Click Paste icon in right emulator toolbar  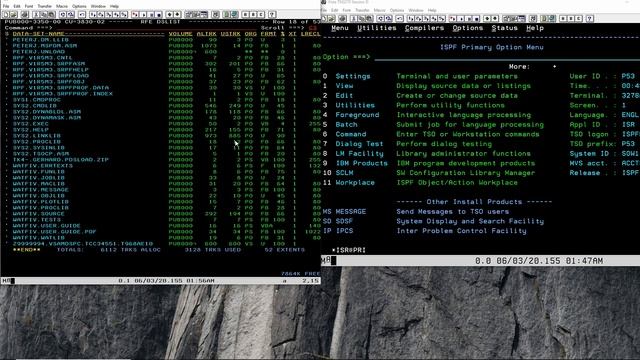pyautogui.click(x=369, y=18)
